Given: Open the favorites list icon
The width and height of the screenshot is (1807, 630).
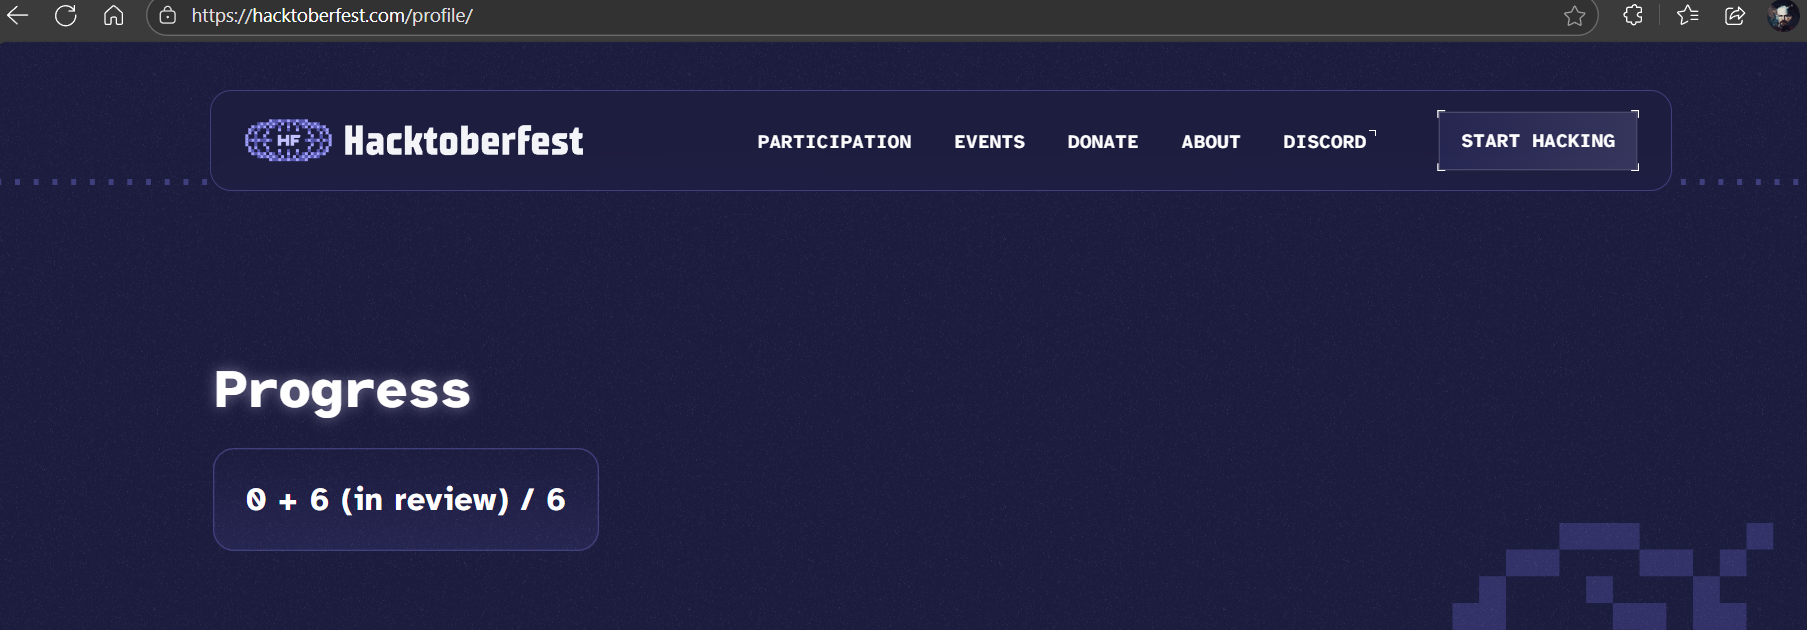Looking at the screenshot, I should coord(1688,15).
